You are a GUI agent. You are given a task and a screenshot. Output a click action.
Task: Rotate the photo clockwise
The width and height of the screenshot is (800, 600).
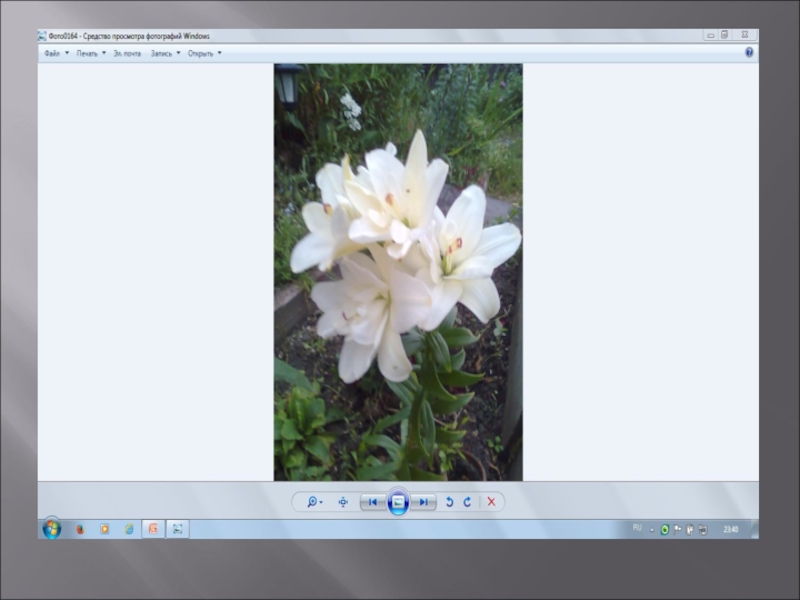[x=467, y=502]
